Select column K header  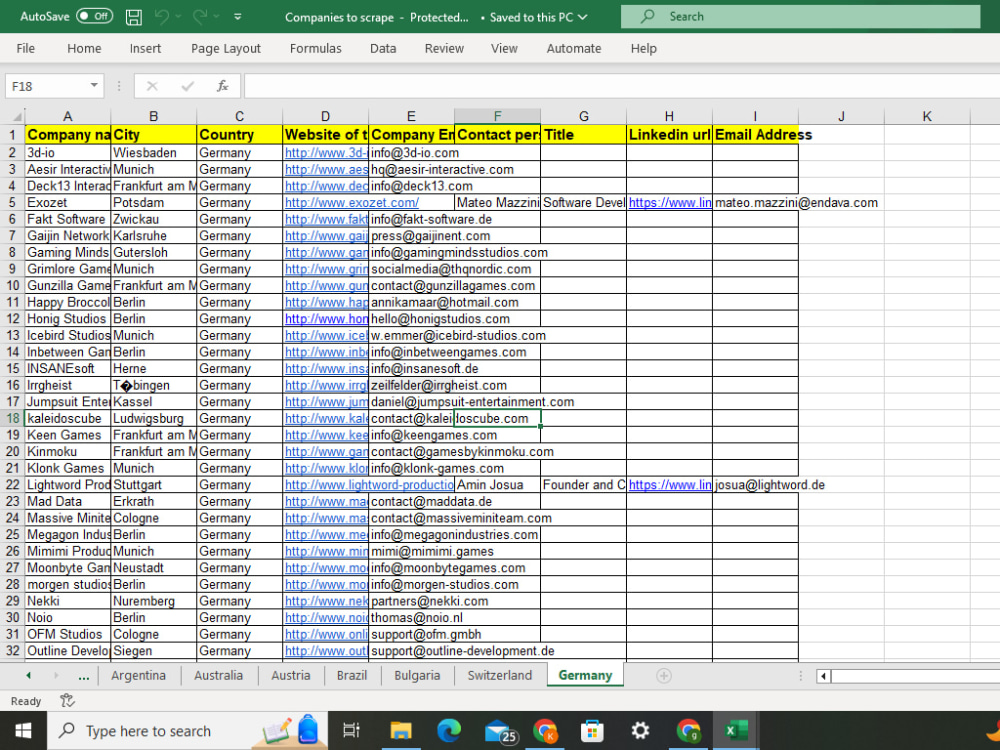click(927, 116)
